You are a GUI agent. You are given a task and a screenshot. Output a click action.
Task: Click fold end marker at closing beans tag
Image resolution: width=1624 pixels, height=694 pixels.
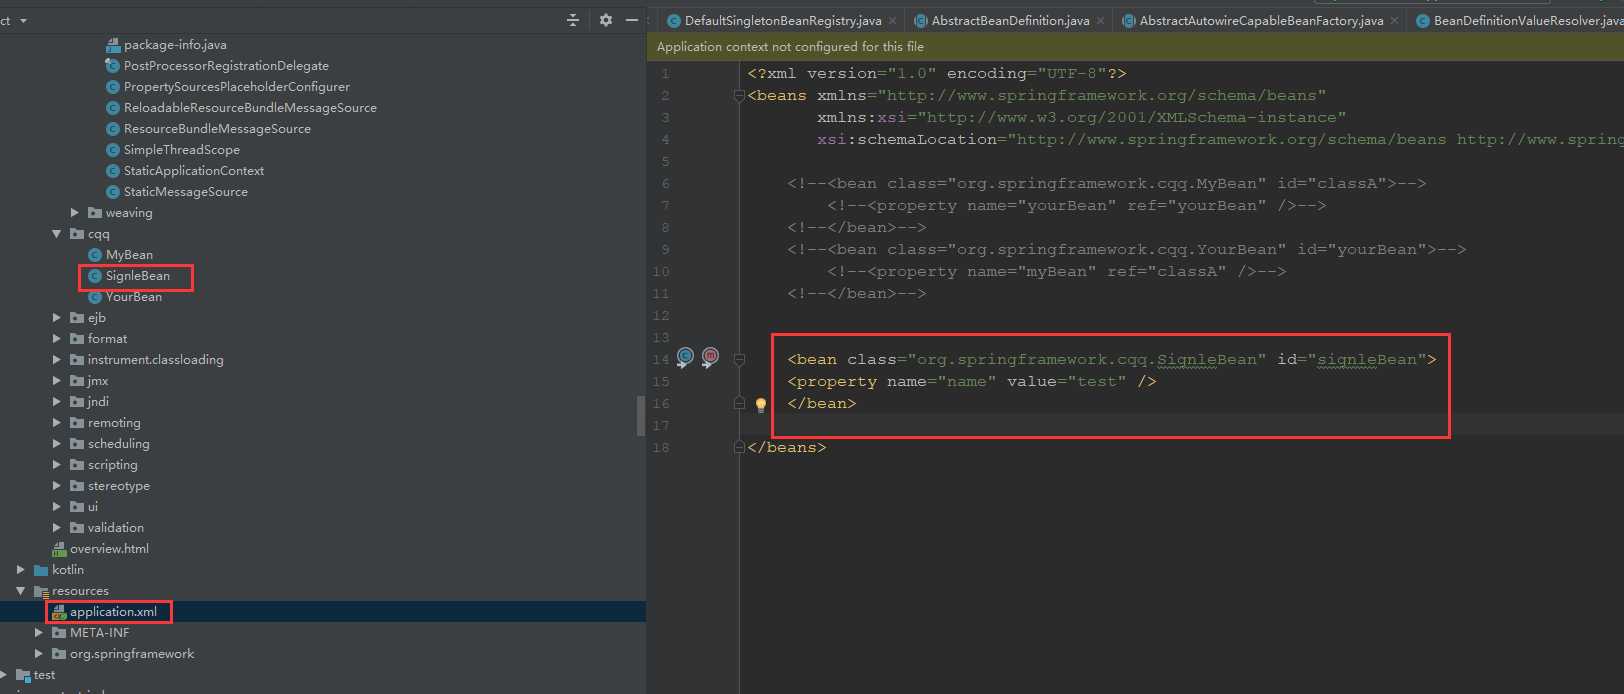point(739,448)
